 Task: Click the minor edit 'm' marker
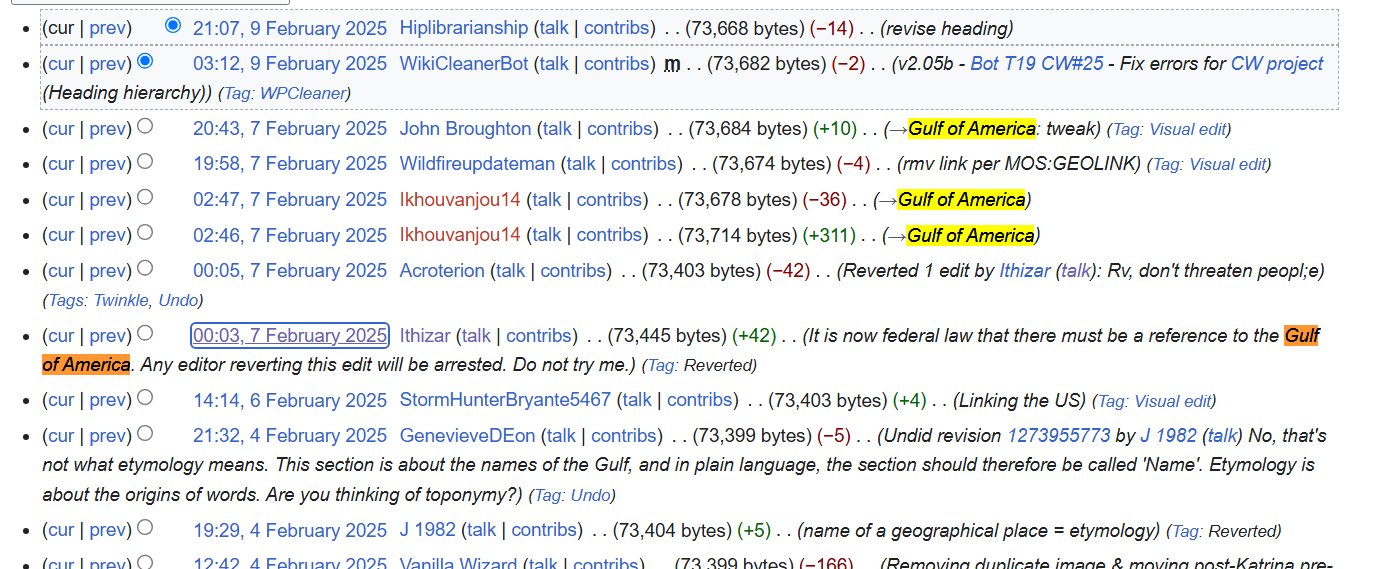click(x=672, y=64)
